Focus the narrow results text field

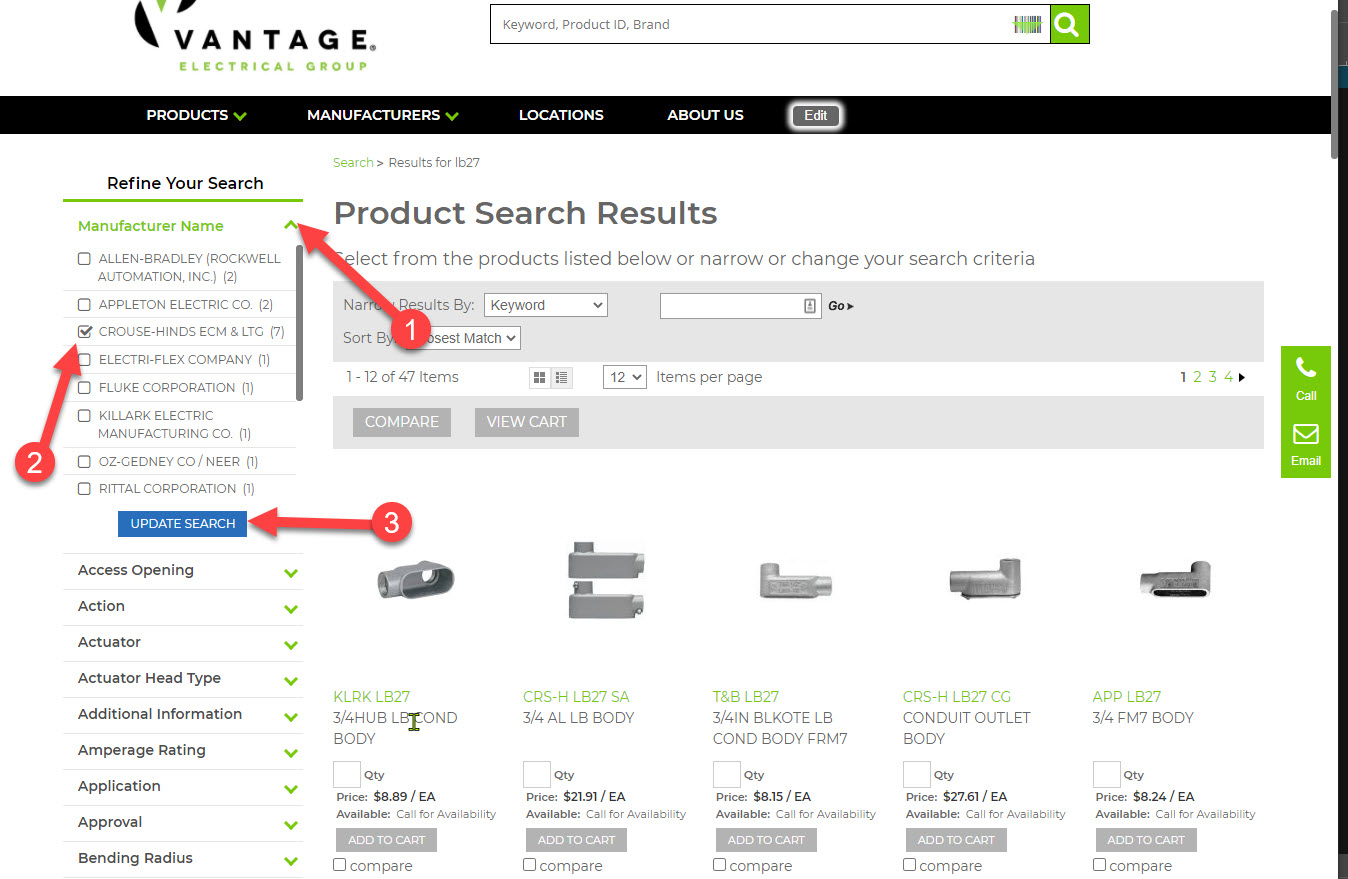coord(740,306)
